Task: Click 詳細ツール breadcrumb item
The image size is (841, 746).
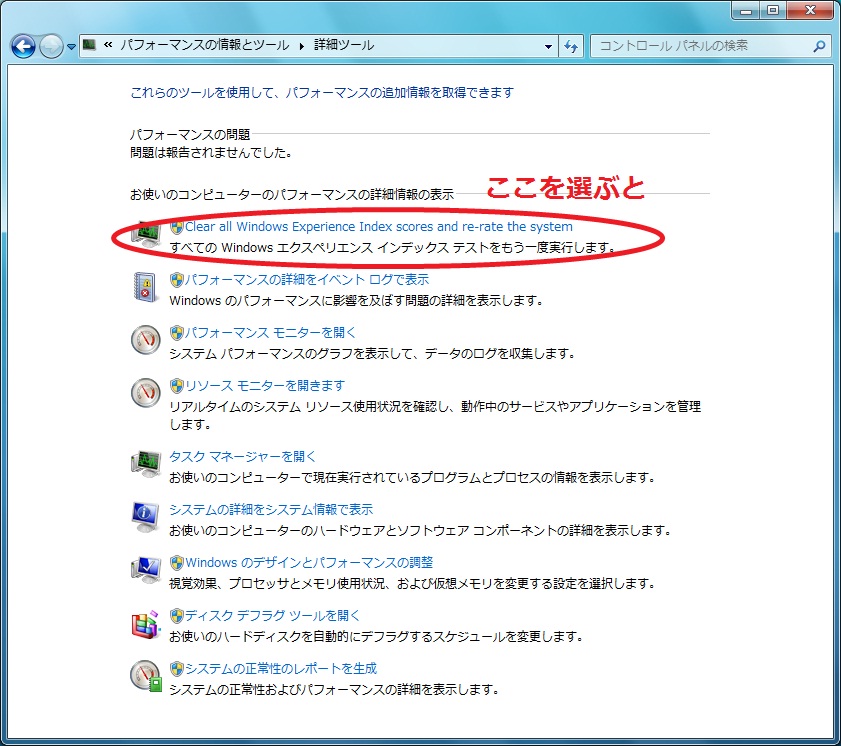Action: [x=344, y=45]
